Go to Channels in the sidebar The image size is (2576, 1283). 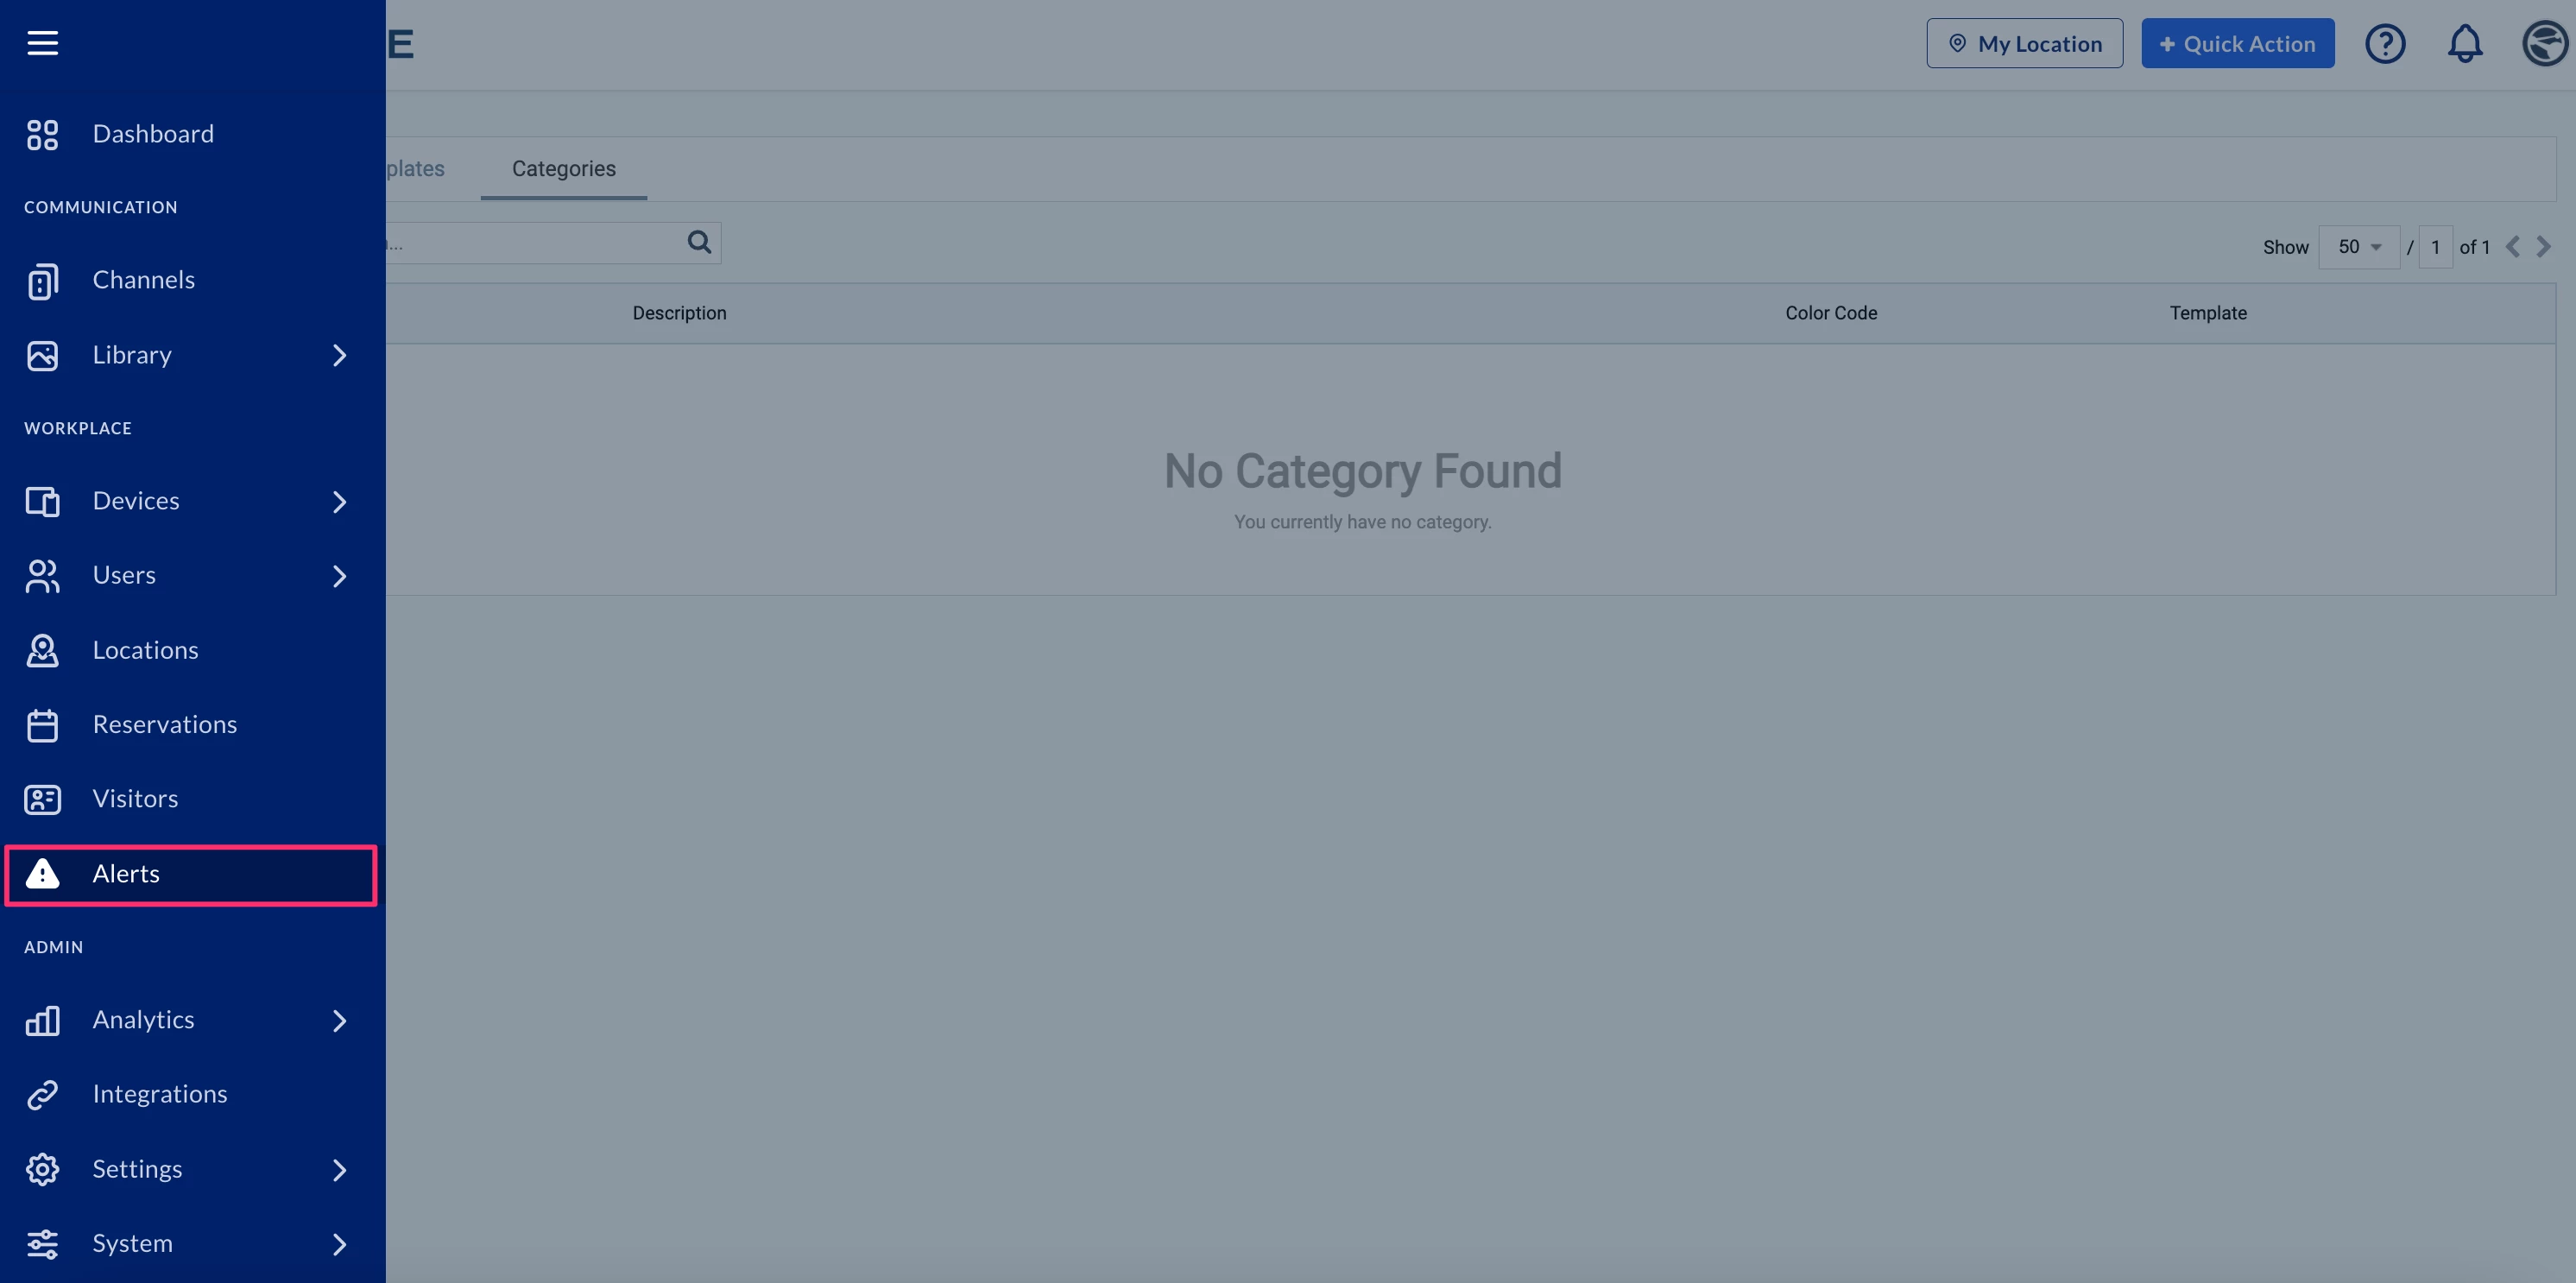tap(143, 280)
